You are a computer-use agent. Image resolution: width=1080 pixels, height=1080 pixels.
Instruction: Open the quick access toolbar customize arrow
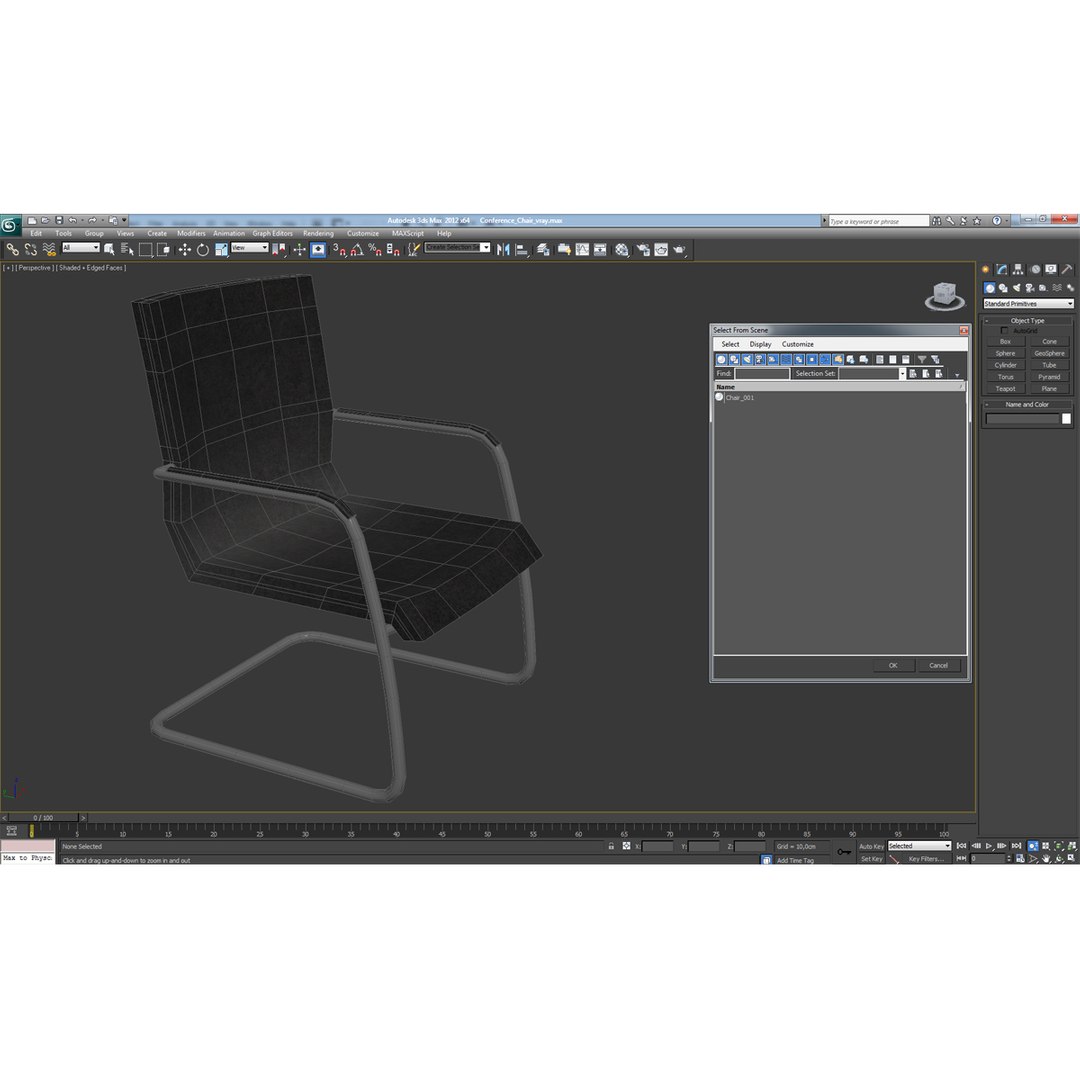click(125, 220)
